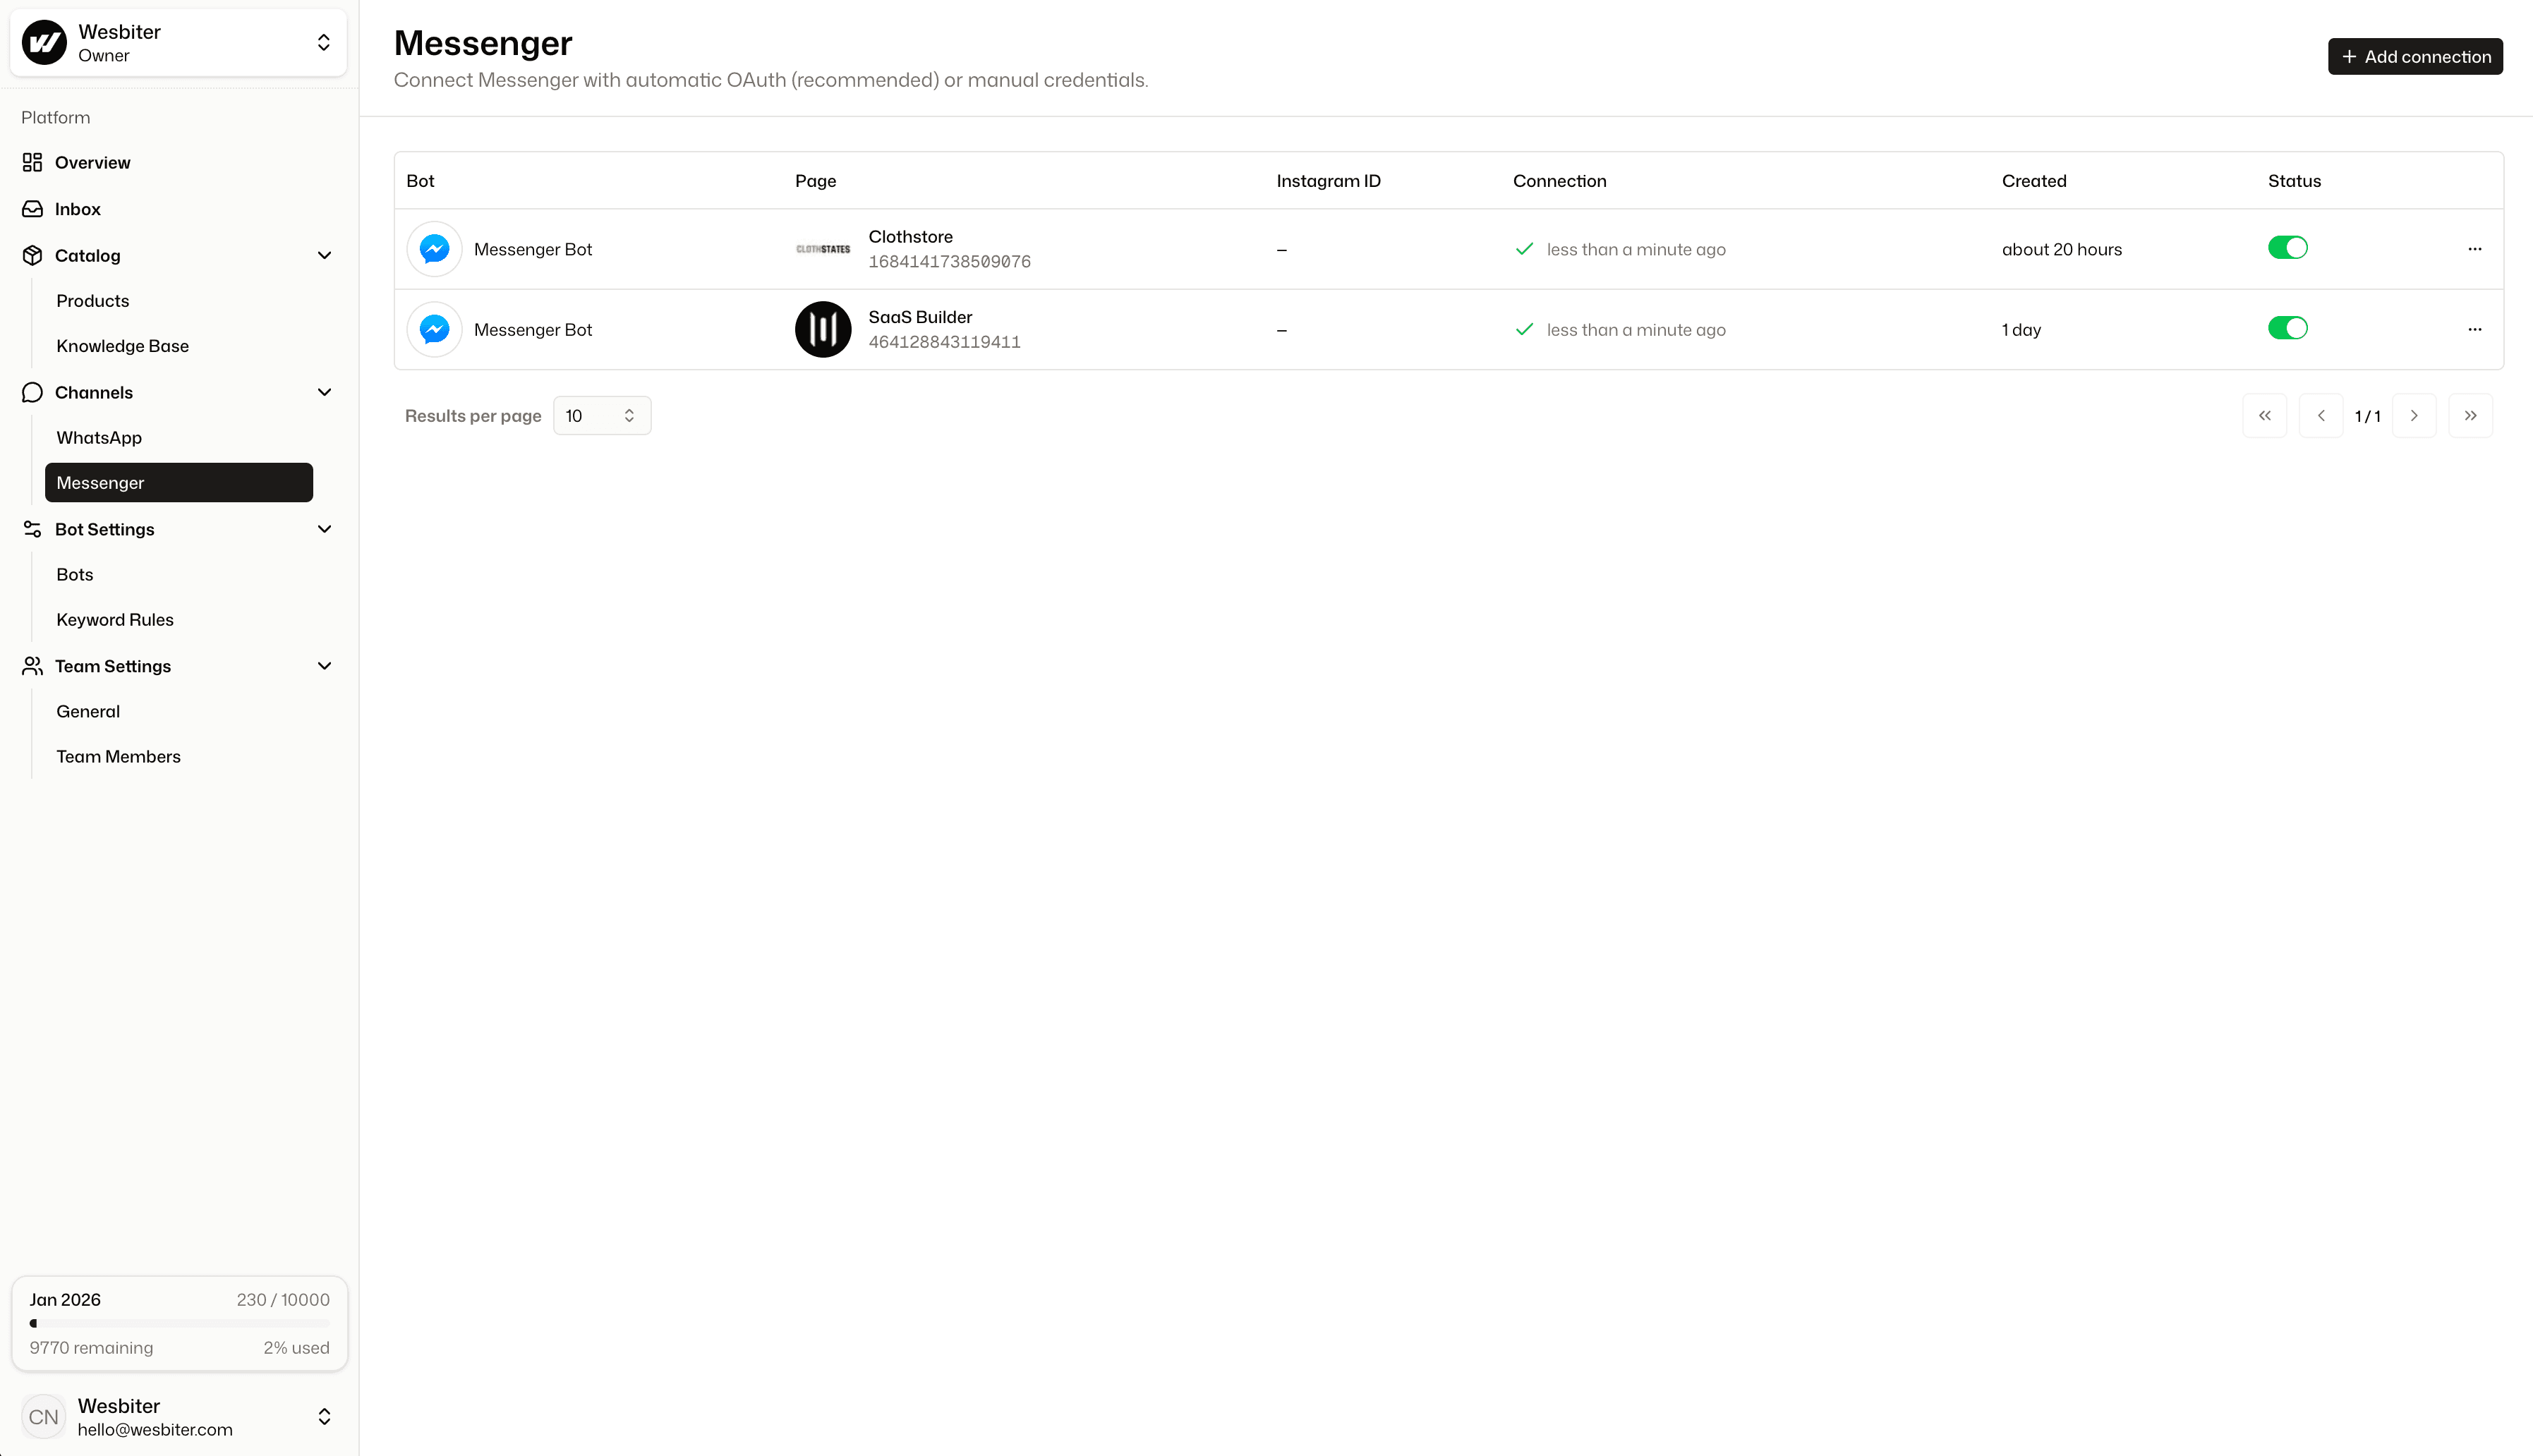This screenshot has width=2533, height=1456.
Task: Click the Add connection button
Action: [2415, 56]
